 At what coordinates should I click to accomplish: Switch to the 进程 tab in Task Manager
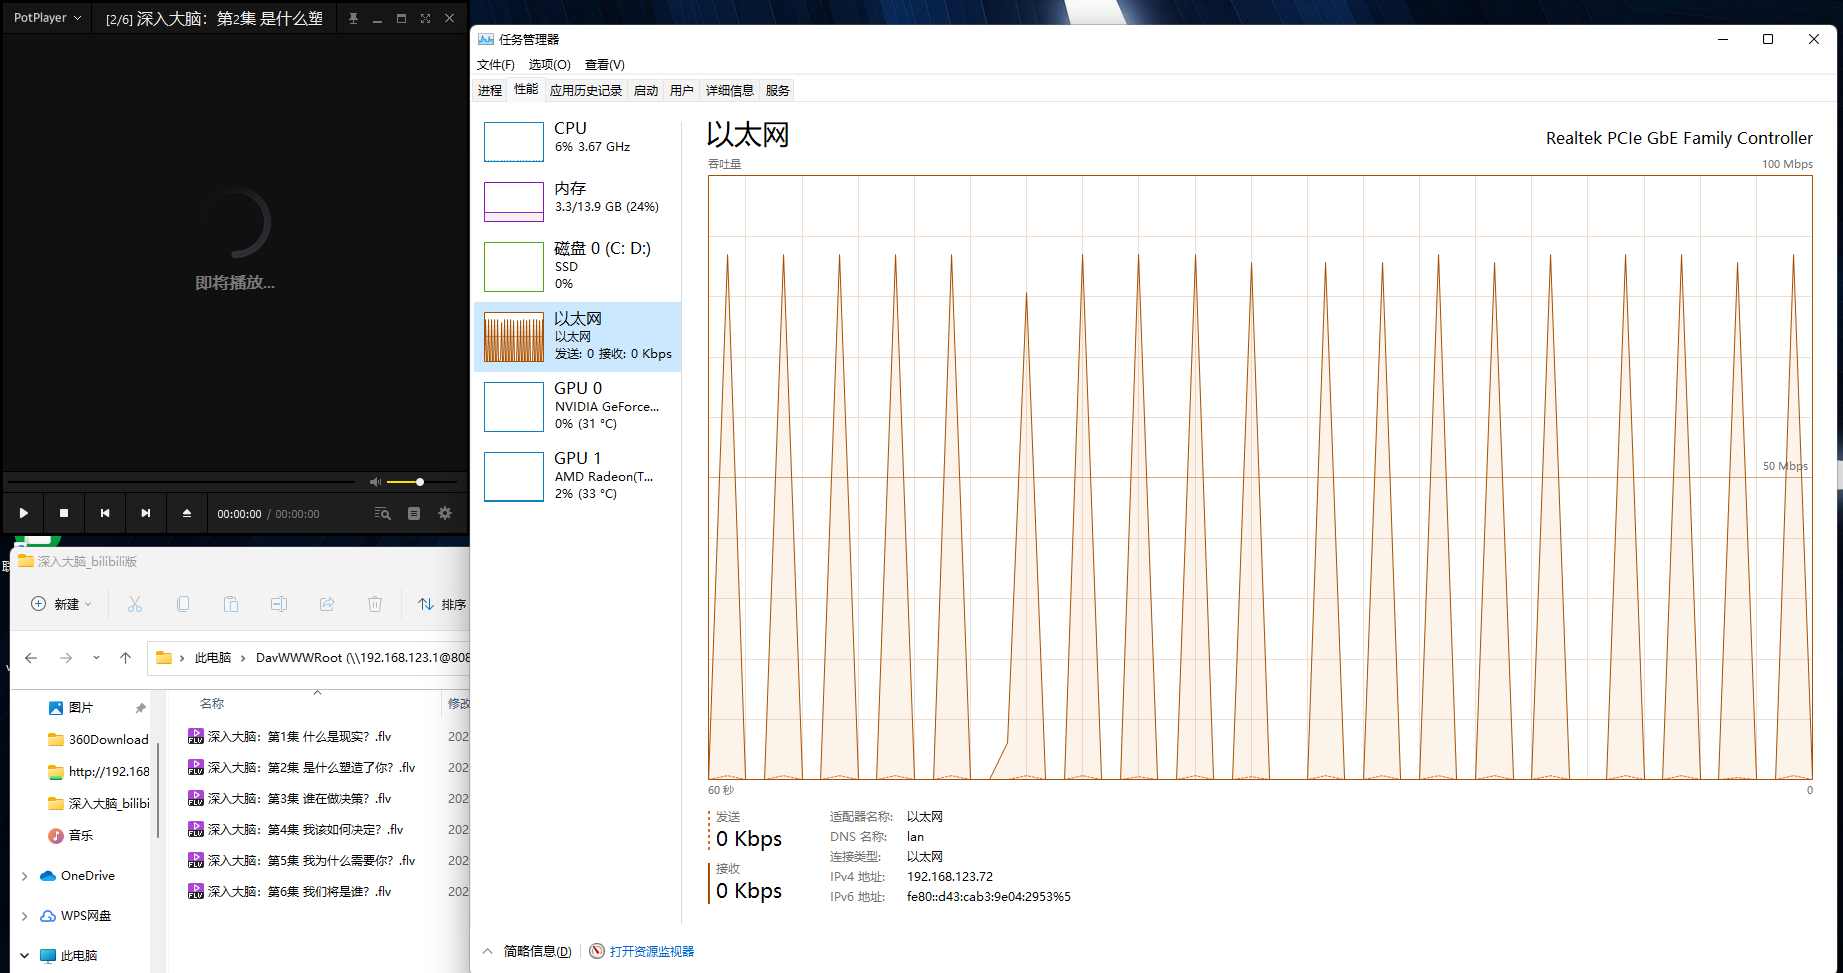pyautogui.click(x=489, y=90)
